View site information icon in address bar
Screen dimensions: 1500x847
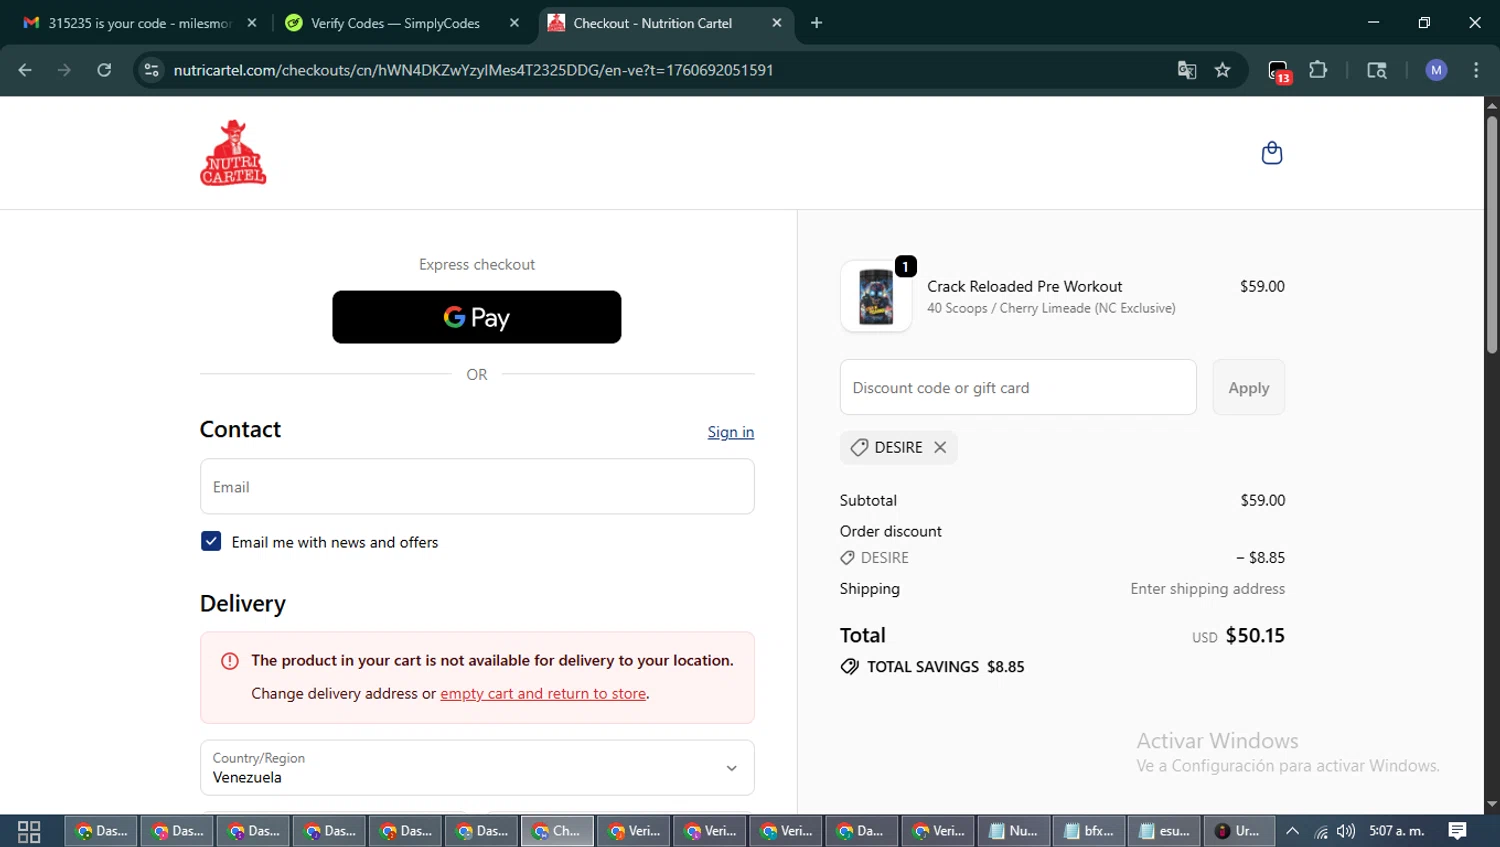(151, 70)
